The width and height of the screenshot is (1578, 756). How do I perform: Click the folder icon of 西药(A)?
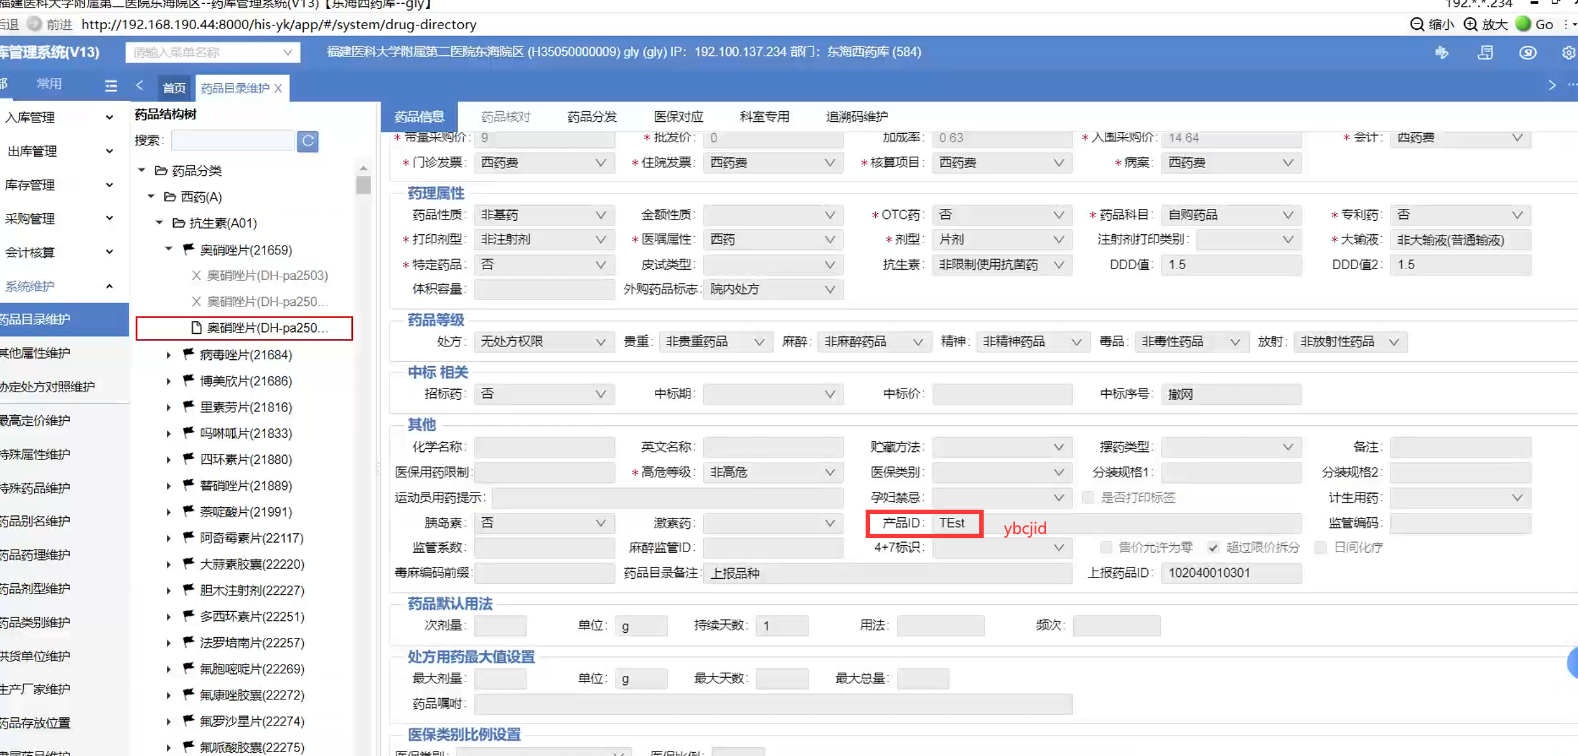[x=170, y=197]
